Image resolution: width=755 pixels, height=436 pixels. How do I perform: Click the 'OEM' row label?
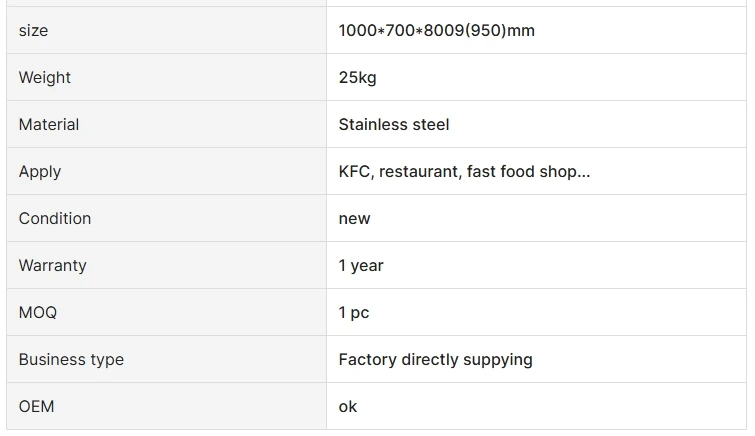pos(37,407)
